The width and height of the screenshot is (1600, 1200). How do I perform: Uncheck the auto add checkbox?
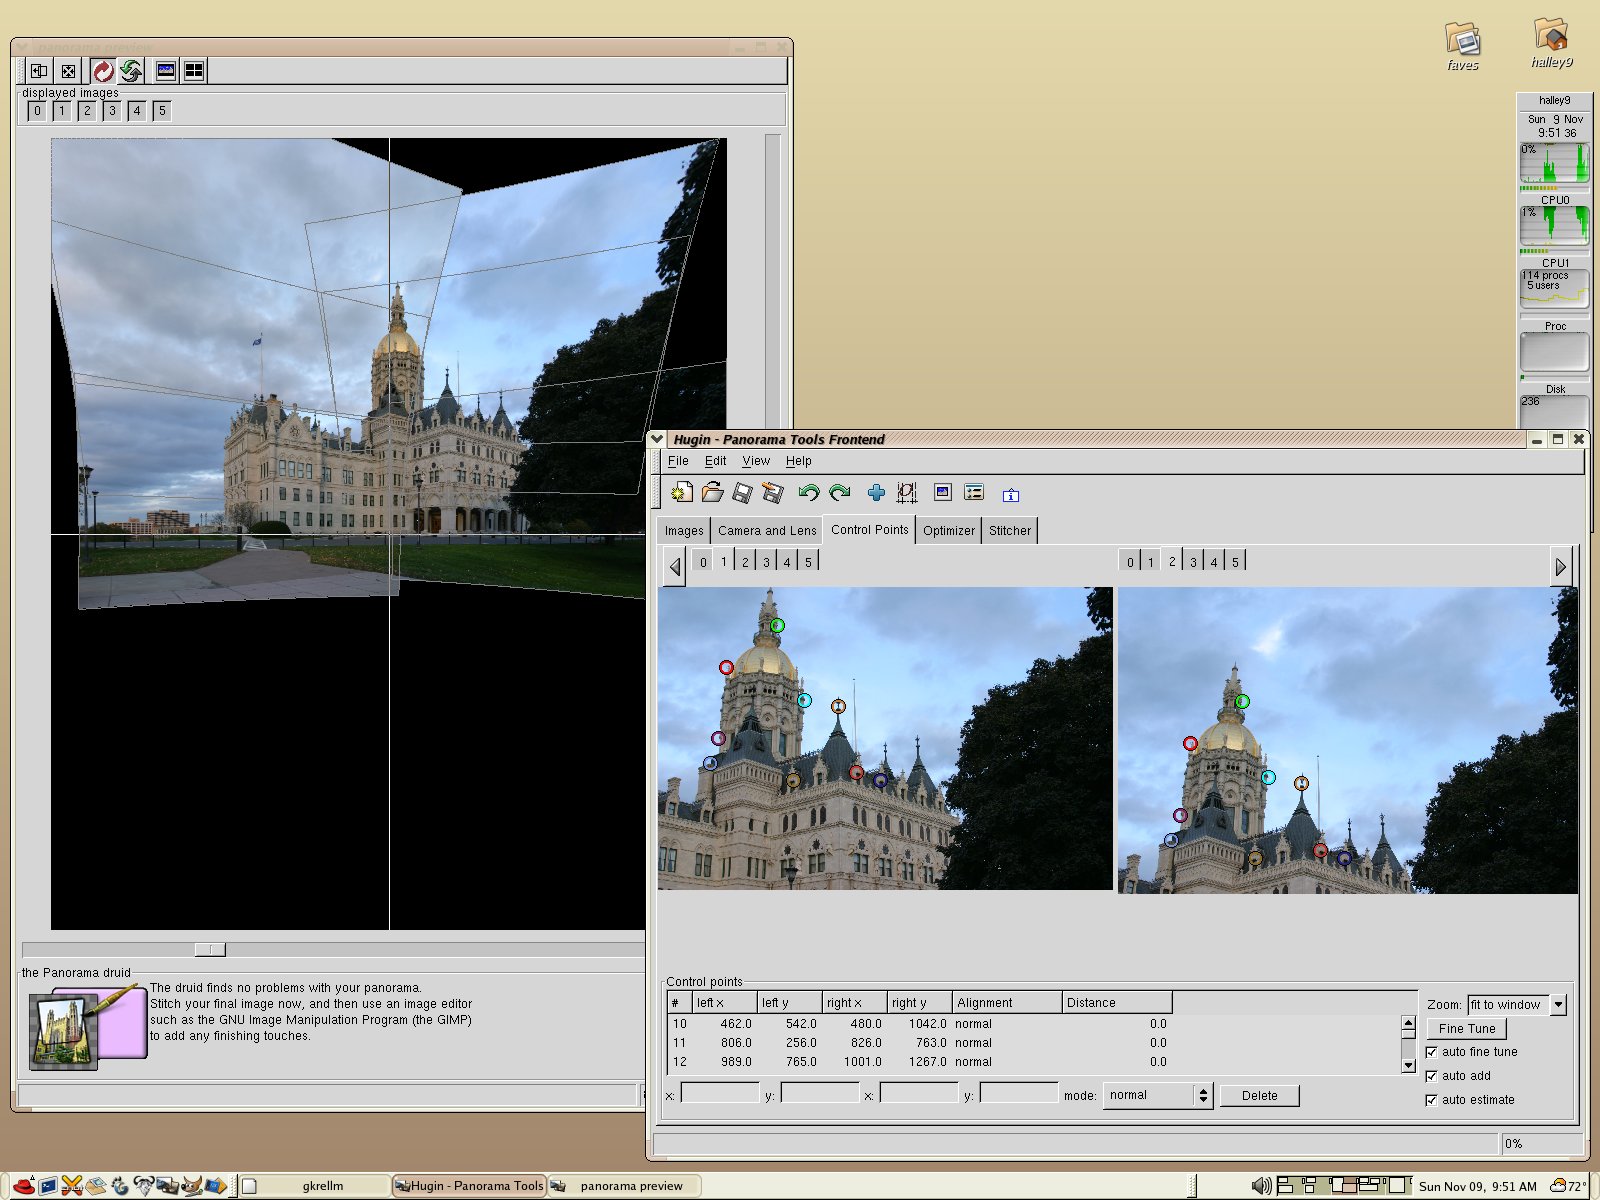(x=1432, y=1076)
